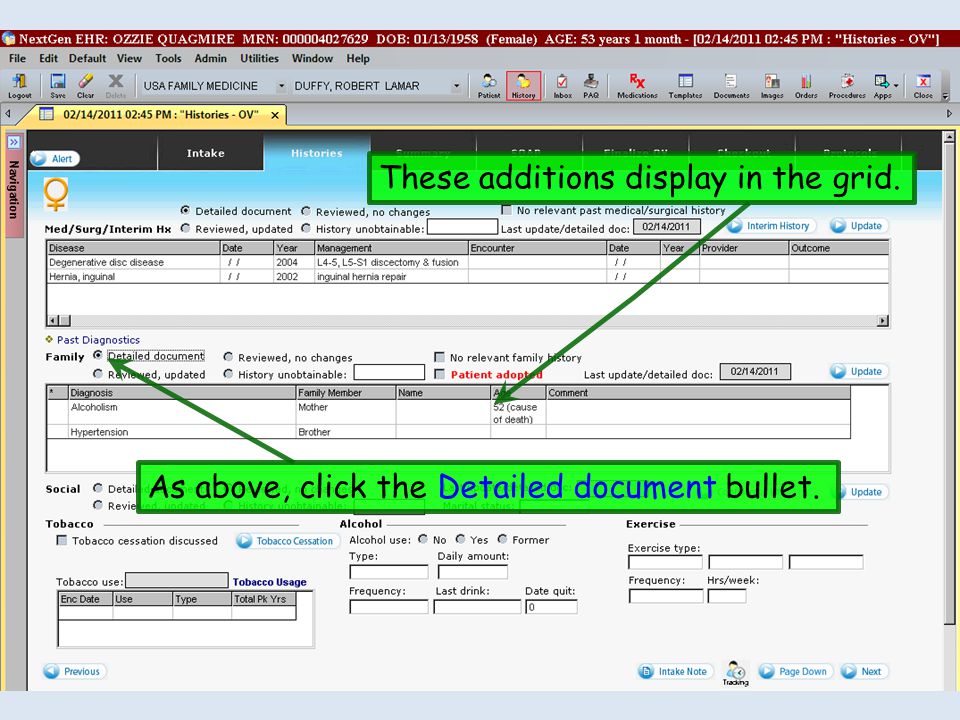The width and height of the screenshot is (960, 720).
Task: Open the Help menu
Action: 358,58
